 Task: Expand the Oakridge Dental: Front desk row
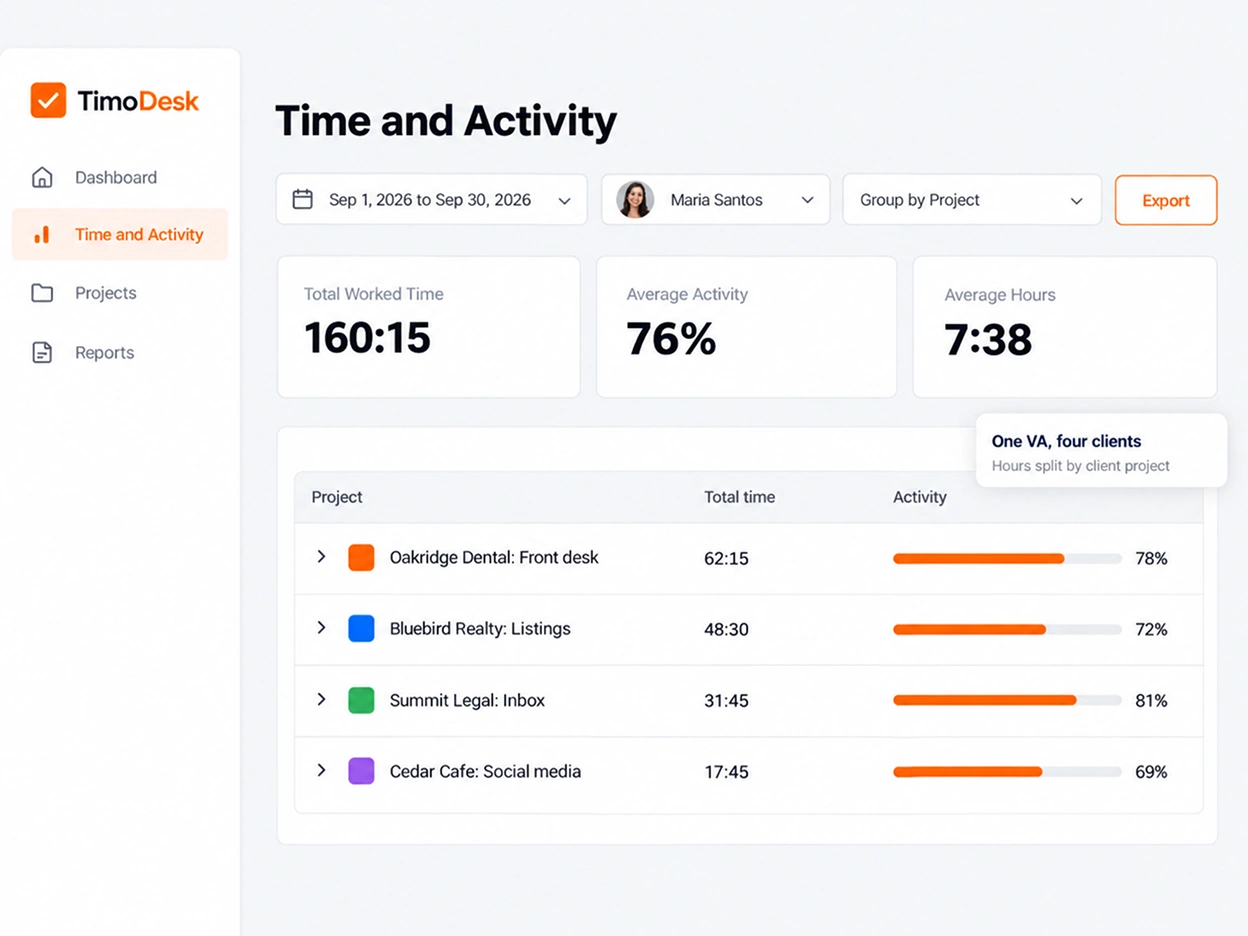coord(321,556)
